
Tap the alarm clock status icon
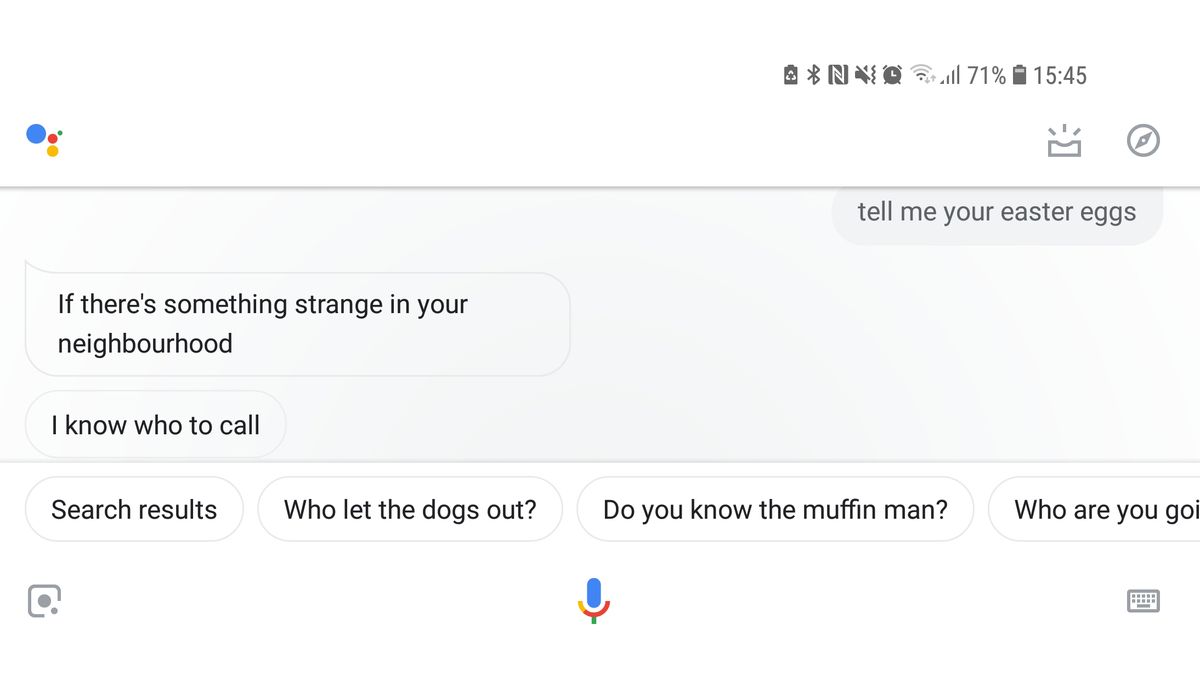click(892, 75)
